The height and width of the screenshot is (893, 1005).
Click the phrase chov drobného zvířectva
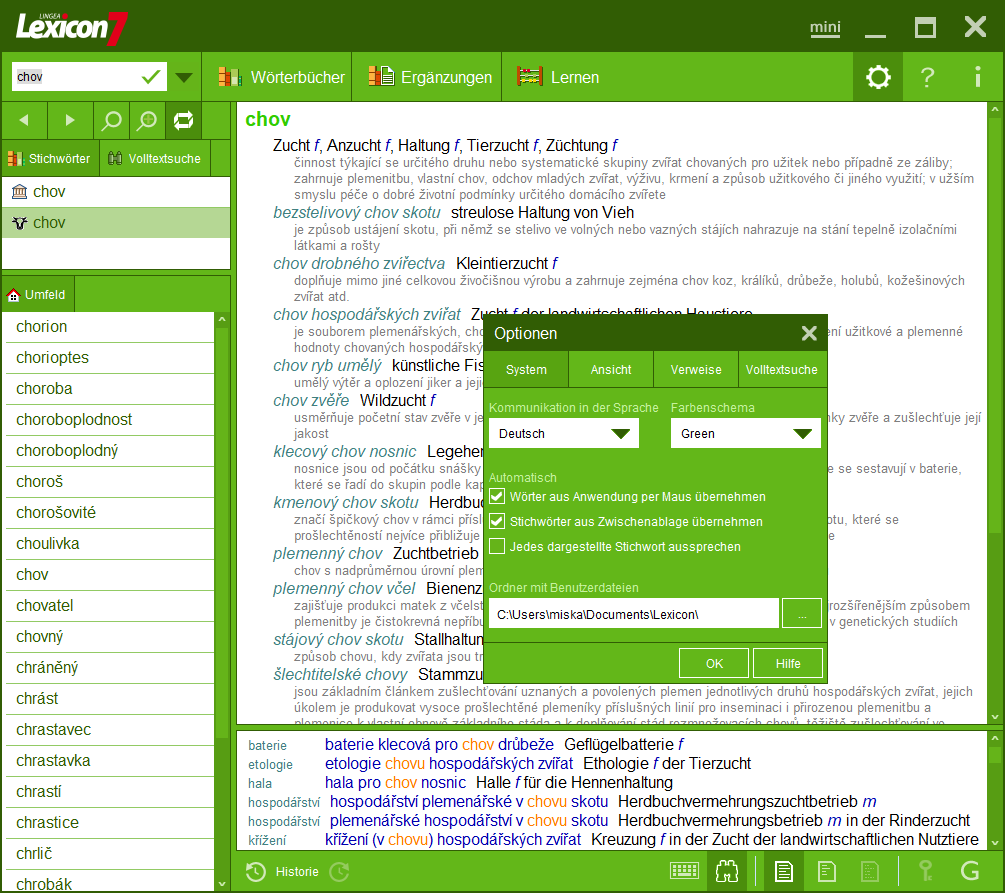(359, 263)
